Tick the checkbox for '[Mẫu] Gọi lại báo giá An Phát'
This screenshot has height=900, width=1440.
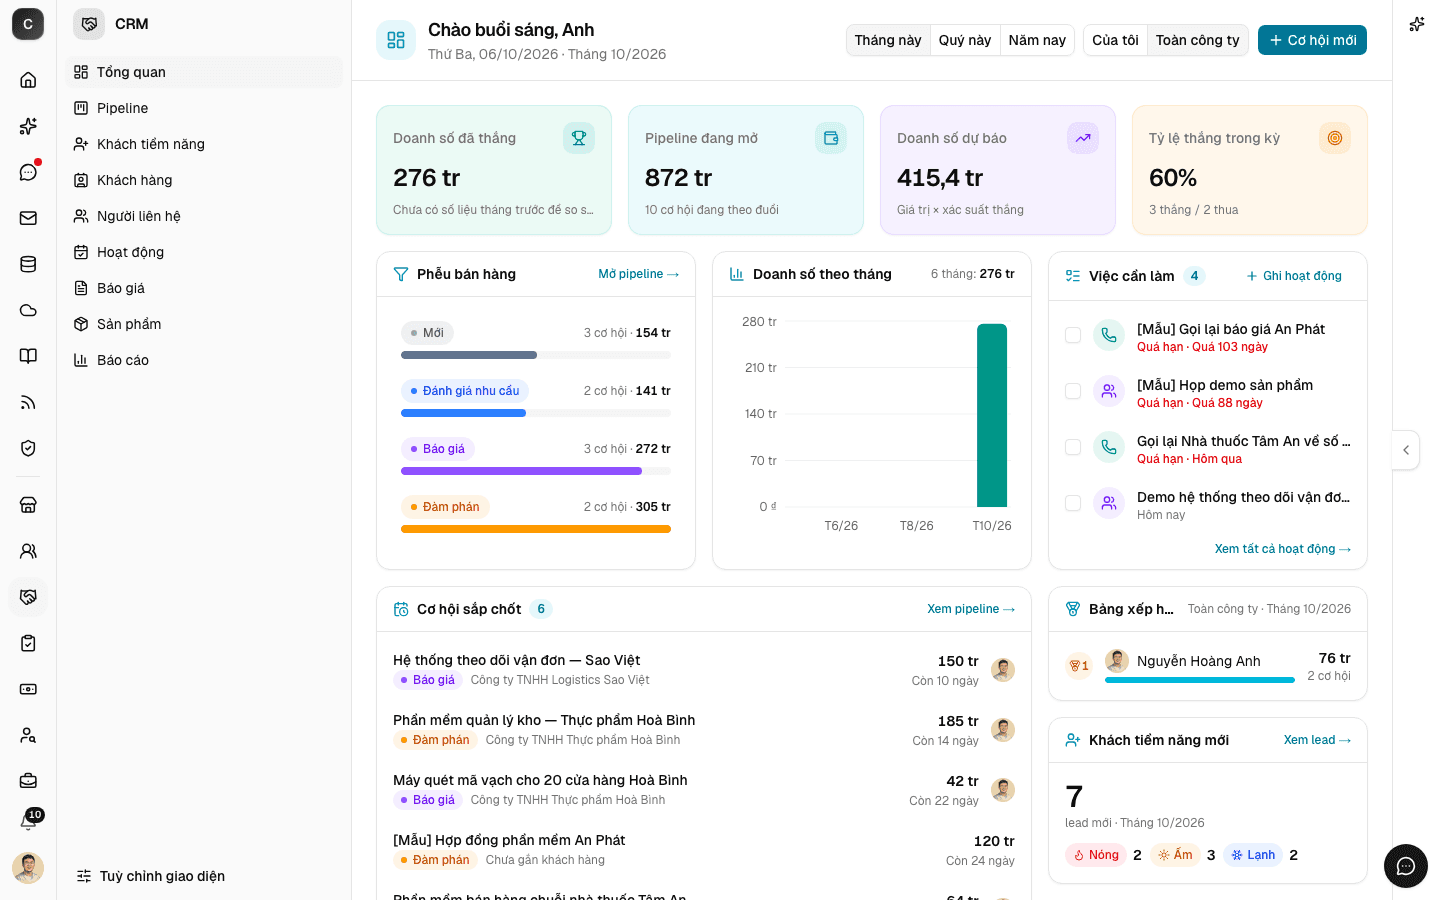[1073, 335]
